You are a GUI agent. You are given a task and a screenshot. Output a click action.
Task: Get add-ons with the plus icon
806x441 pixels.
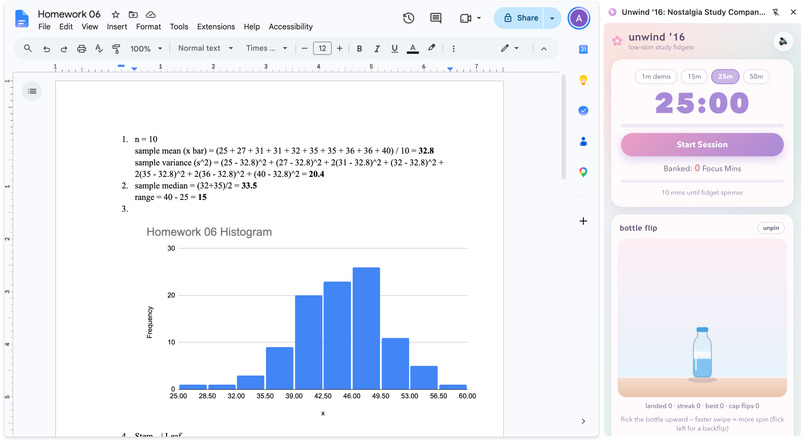pos(583,221)
